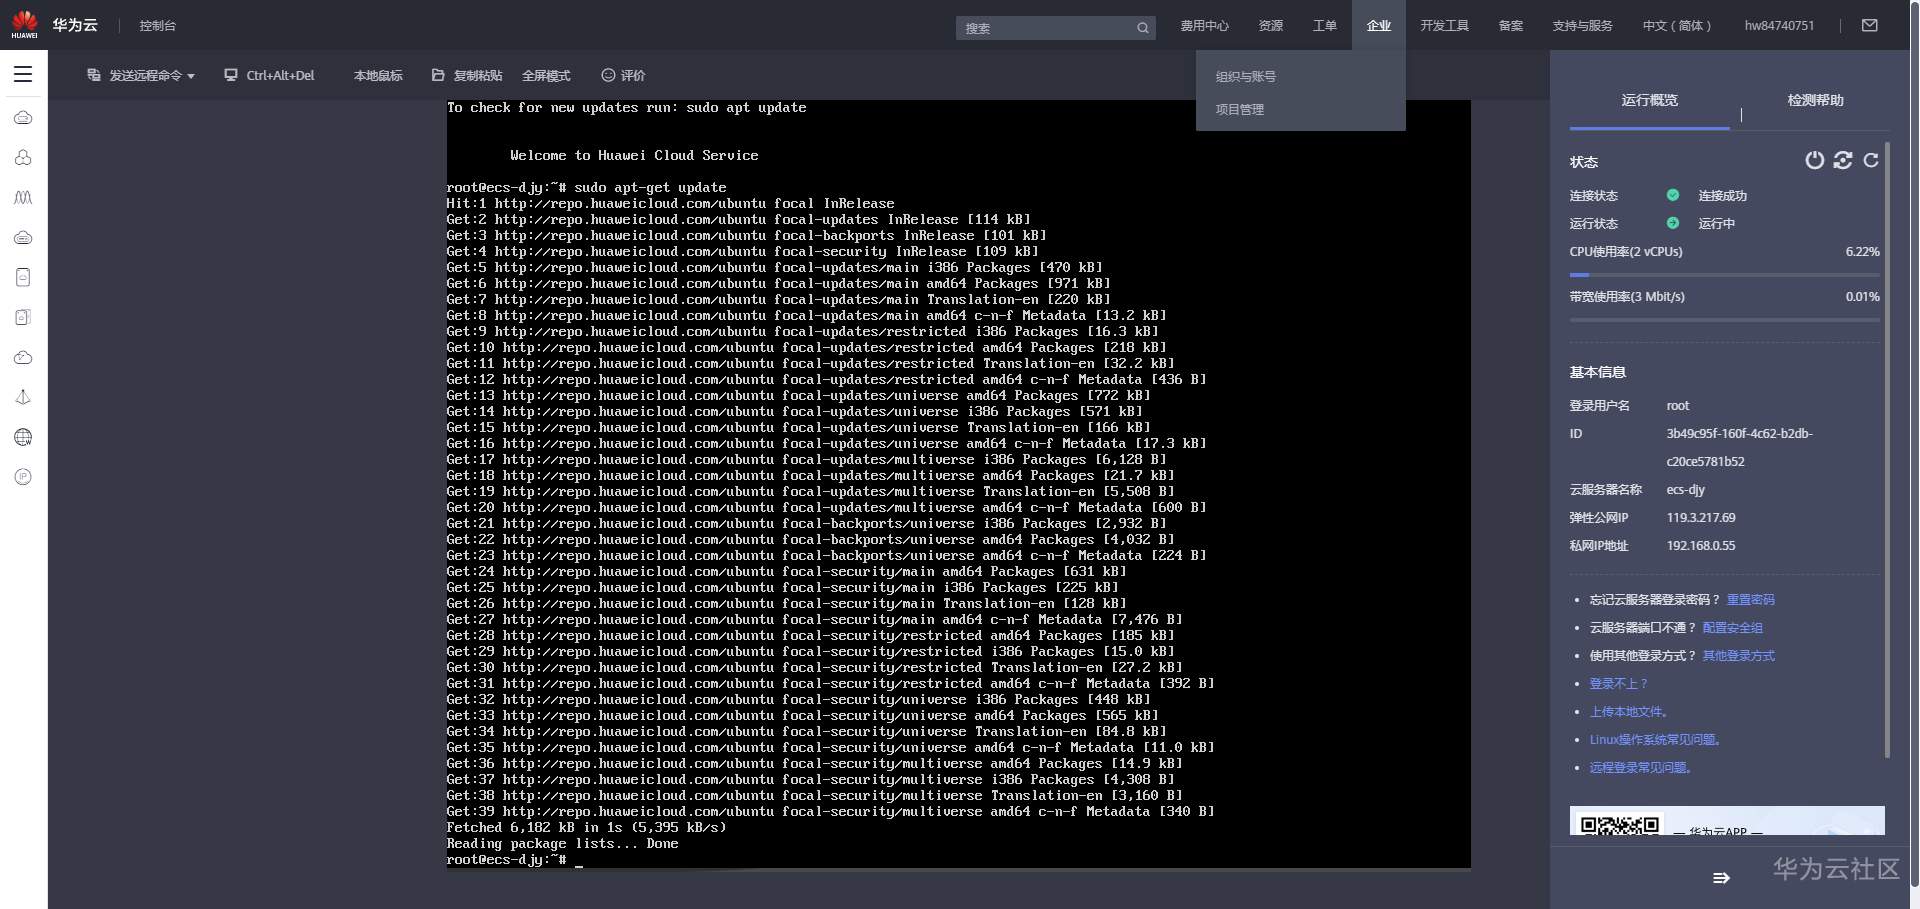The height and width of the screenshot is (909, 1920).
Task: Open the 开发工具 menu
Action: coord(1445,26)
